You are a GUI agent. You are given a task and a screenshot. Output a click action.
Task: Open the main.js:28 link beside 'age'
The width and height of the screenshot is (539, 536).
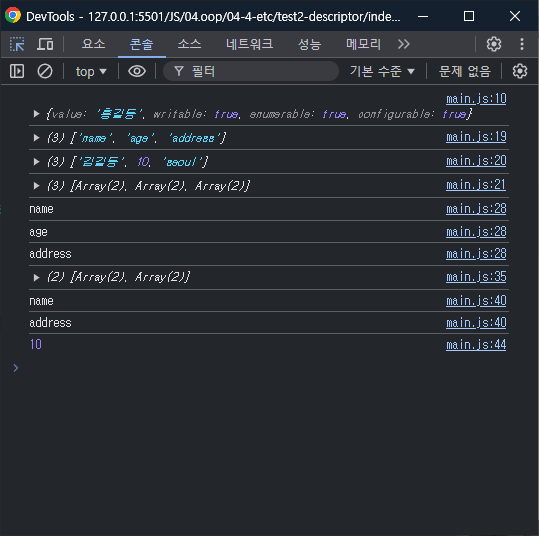coord(476,232)
